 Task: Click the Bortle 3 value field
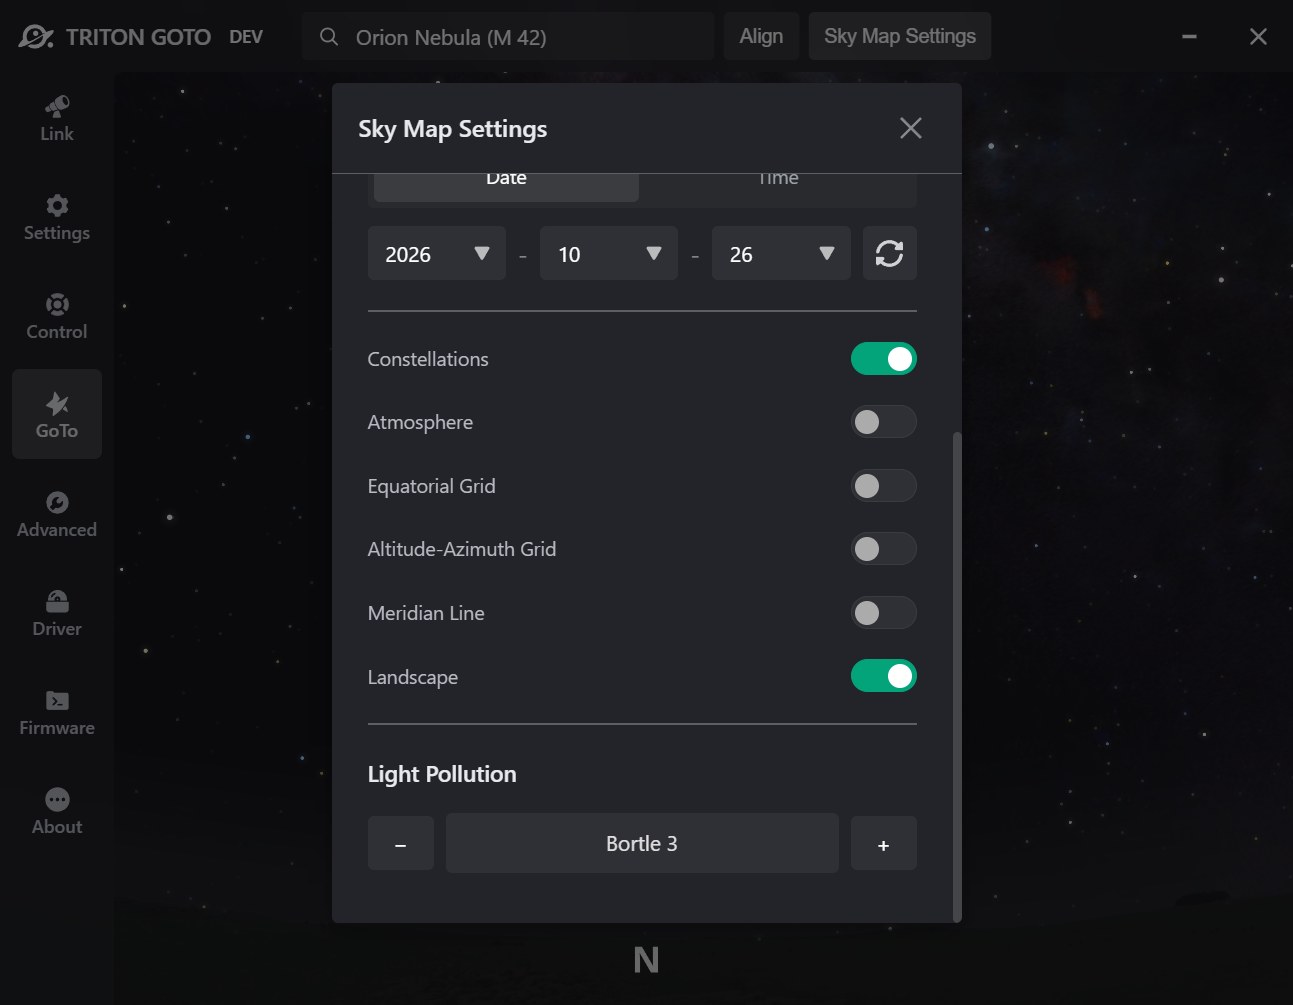click(642, 843)
